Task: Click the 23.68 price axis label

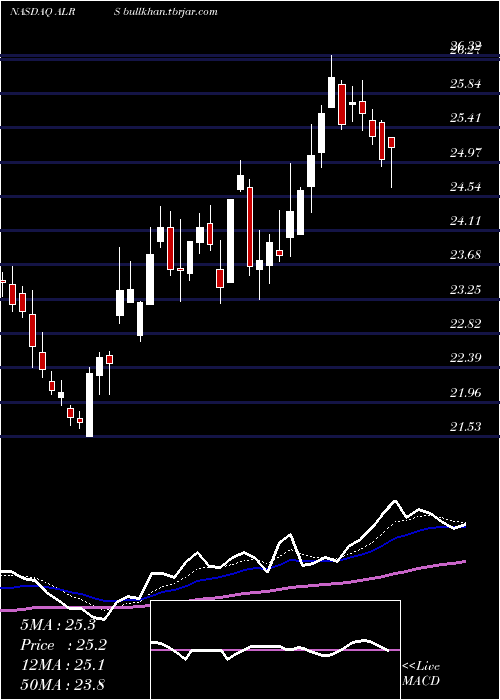Action: [466, 255]
